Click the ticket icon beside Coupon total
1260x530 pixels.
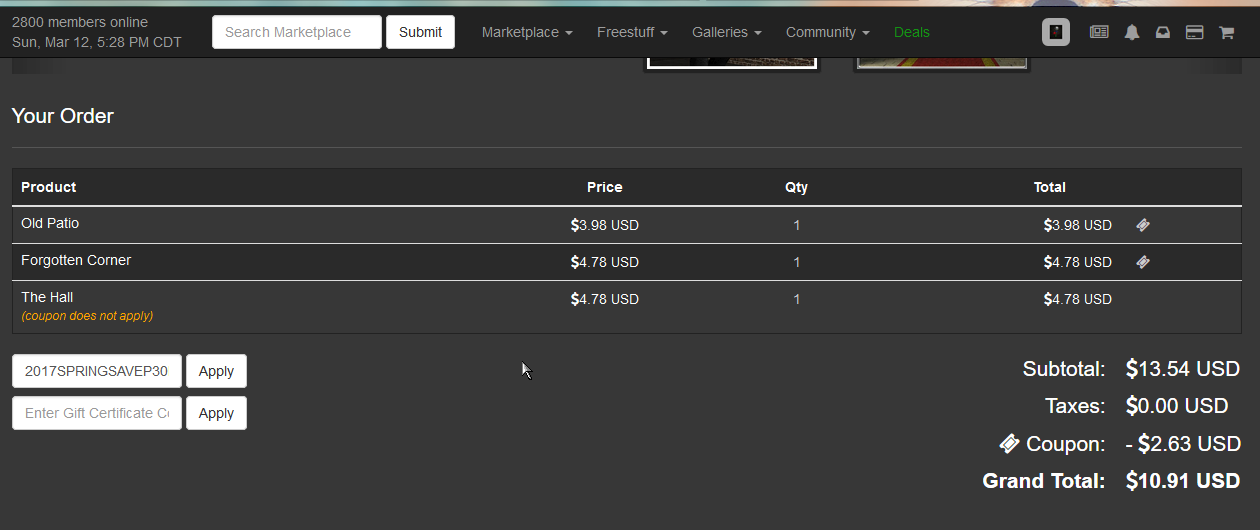coord(1009,443)
